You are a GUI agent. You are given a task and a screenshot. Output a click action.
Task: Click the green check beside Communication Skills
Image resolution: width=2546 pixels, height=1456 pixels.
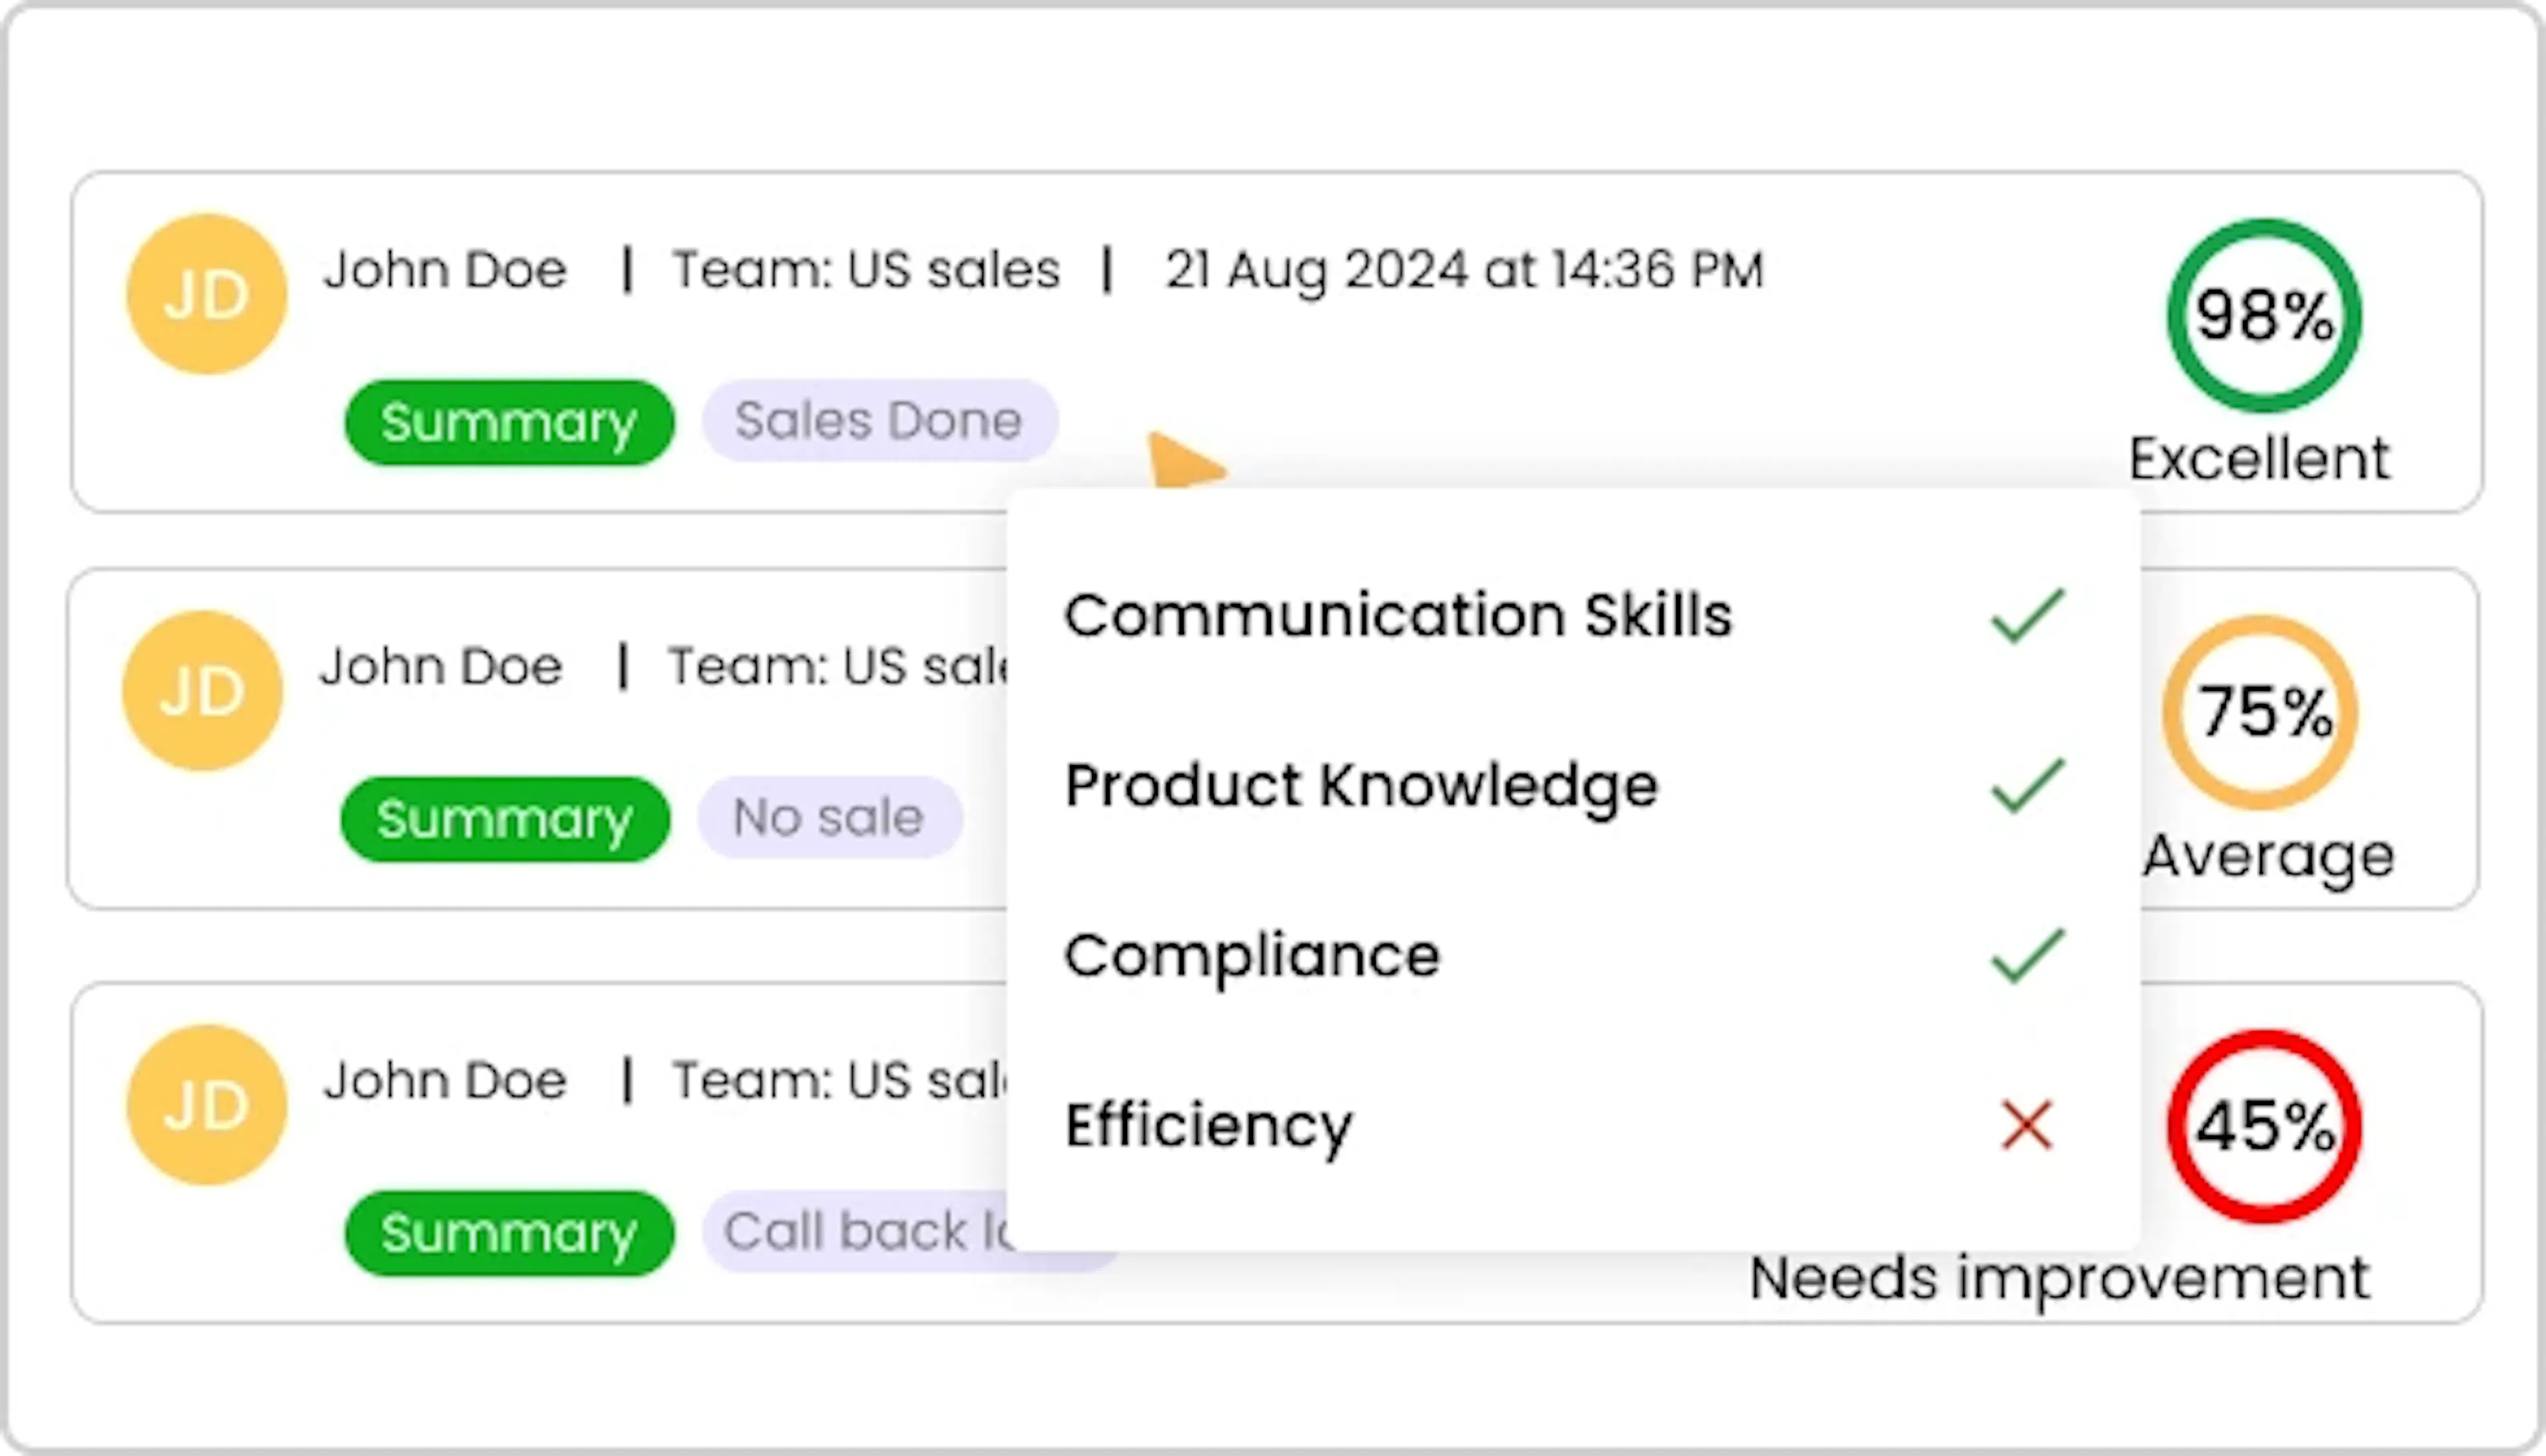(2027, 614)
